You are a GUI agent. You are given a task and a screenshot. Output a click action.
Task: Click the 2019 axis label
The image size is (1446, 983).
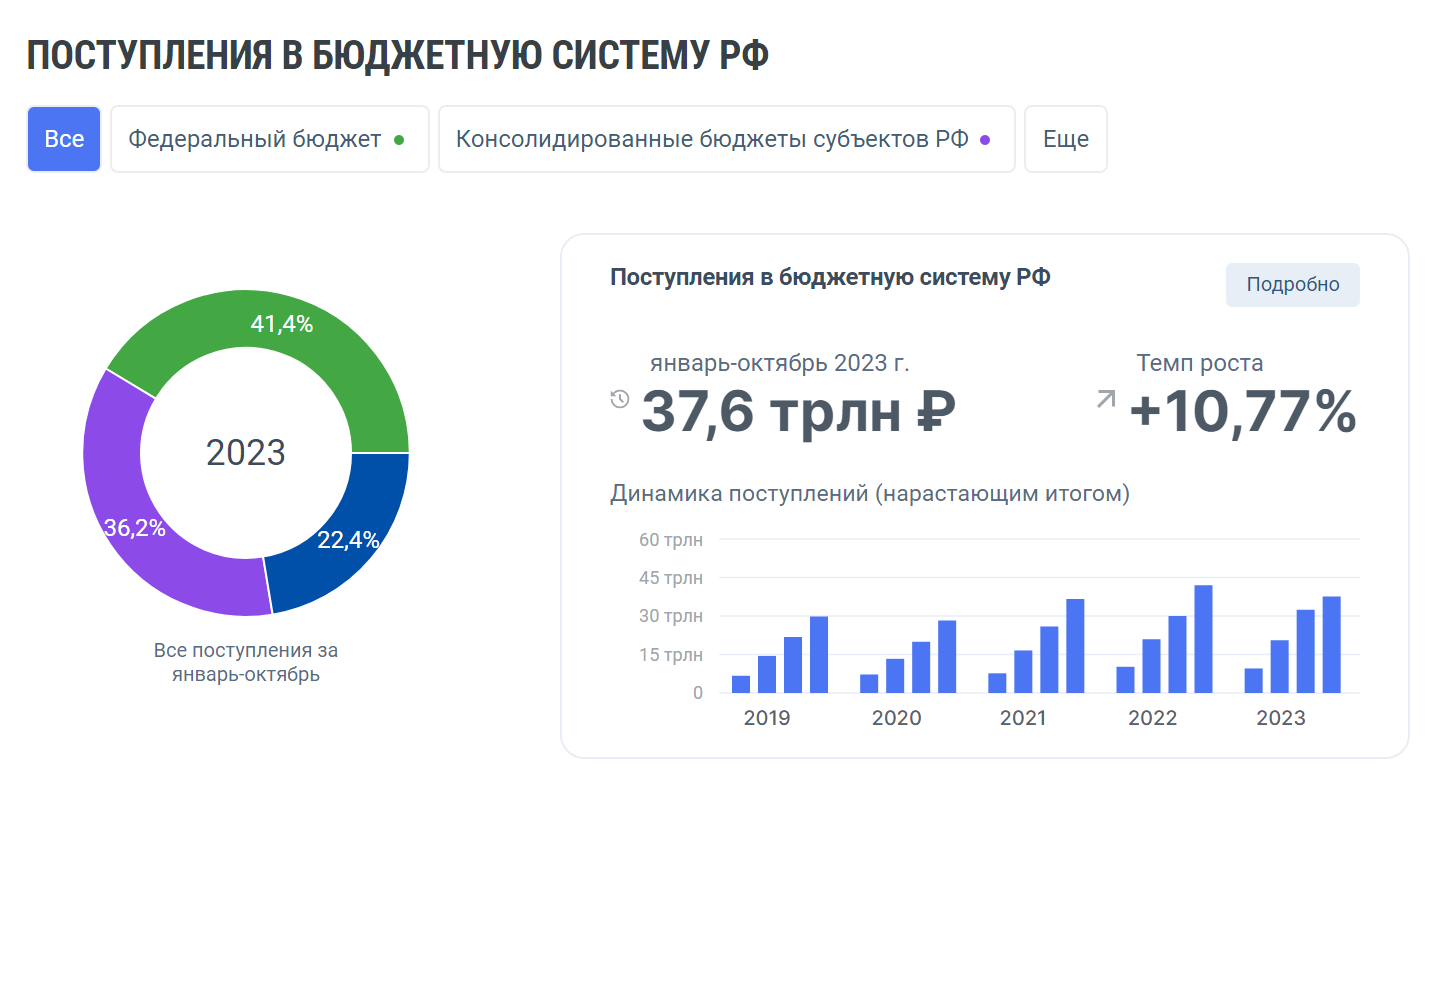(x=767, y=718)
